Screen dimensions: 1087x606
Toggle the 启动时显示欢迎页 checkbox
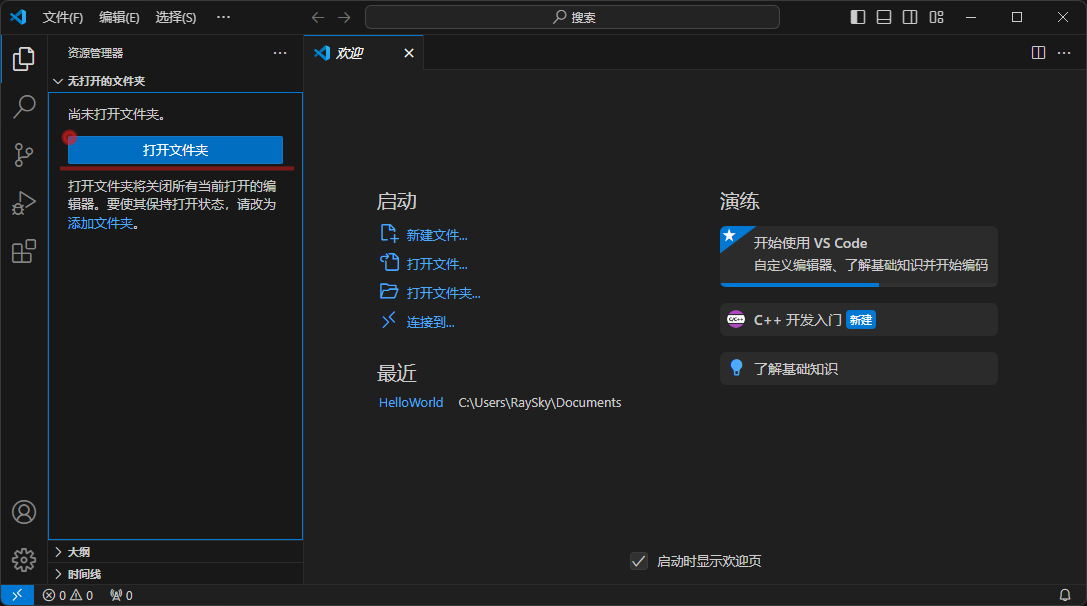[x=638, y=561]
